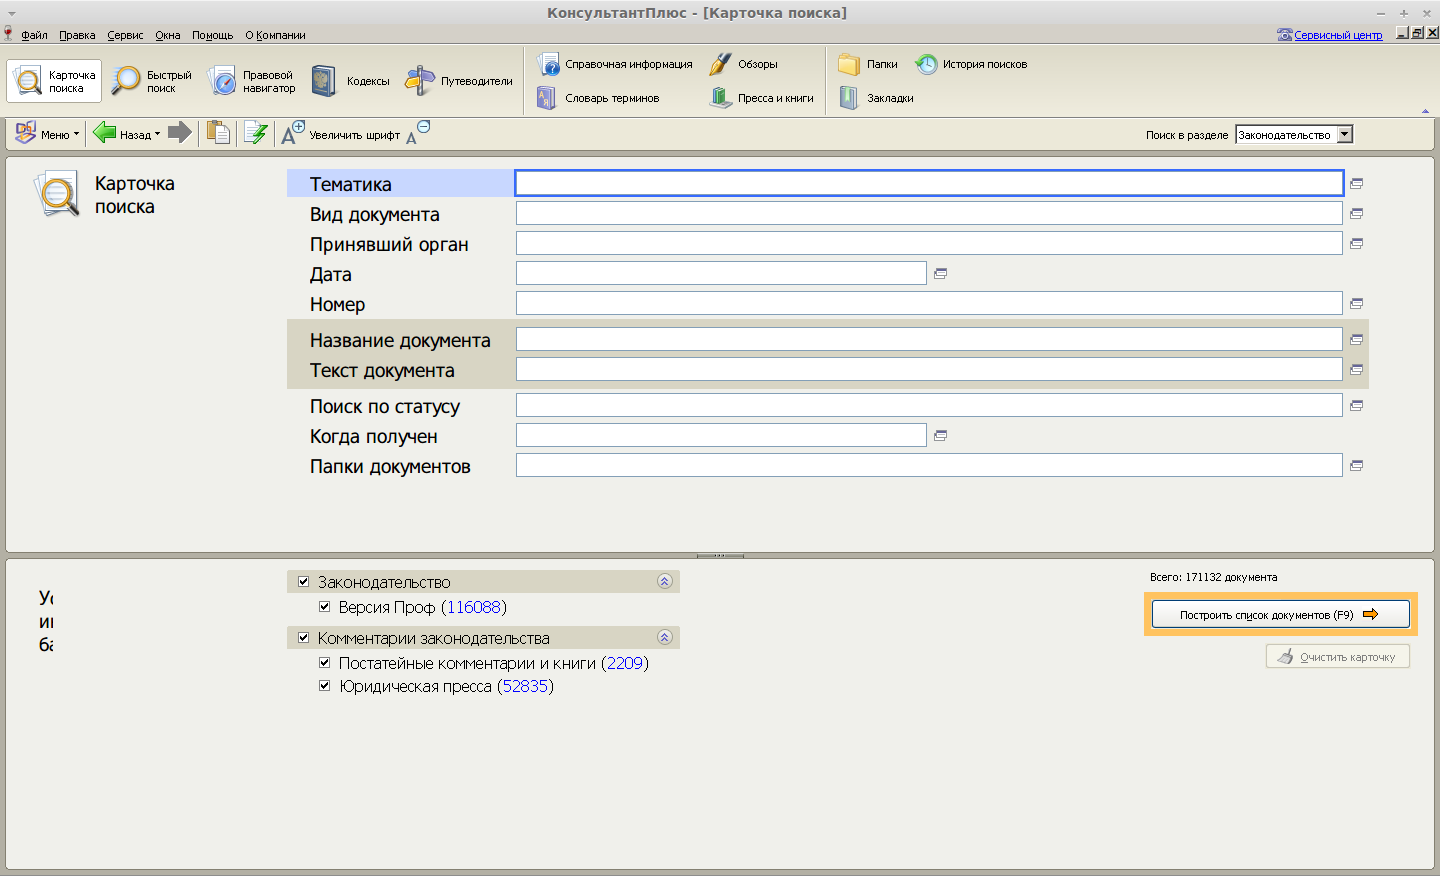Expand the Меню dropdown button
Screen dimensions: 1440x876
[x=47, y=134]
